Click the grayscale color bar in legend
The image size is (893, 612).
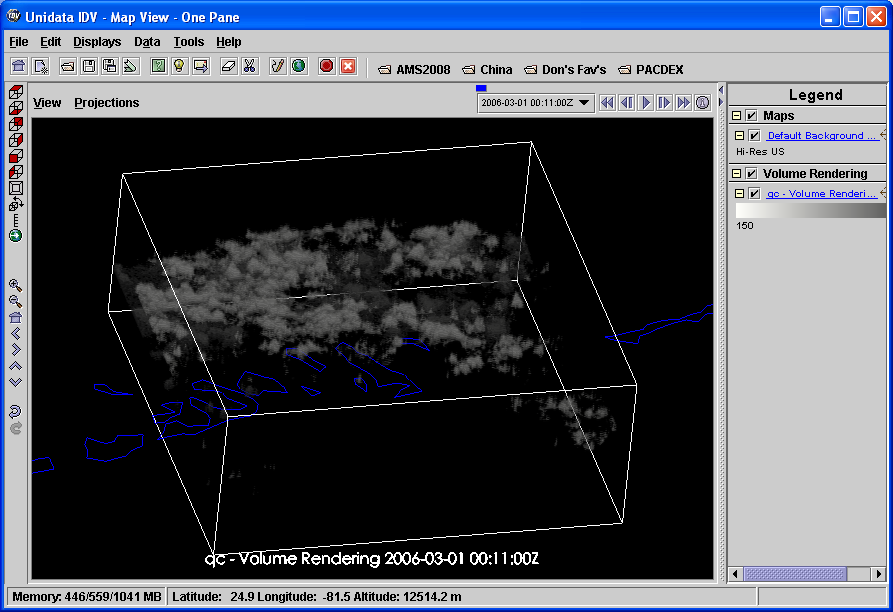(x=810, y=211)
